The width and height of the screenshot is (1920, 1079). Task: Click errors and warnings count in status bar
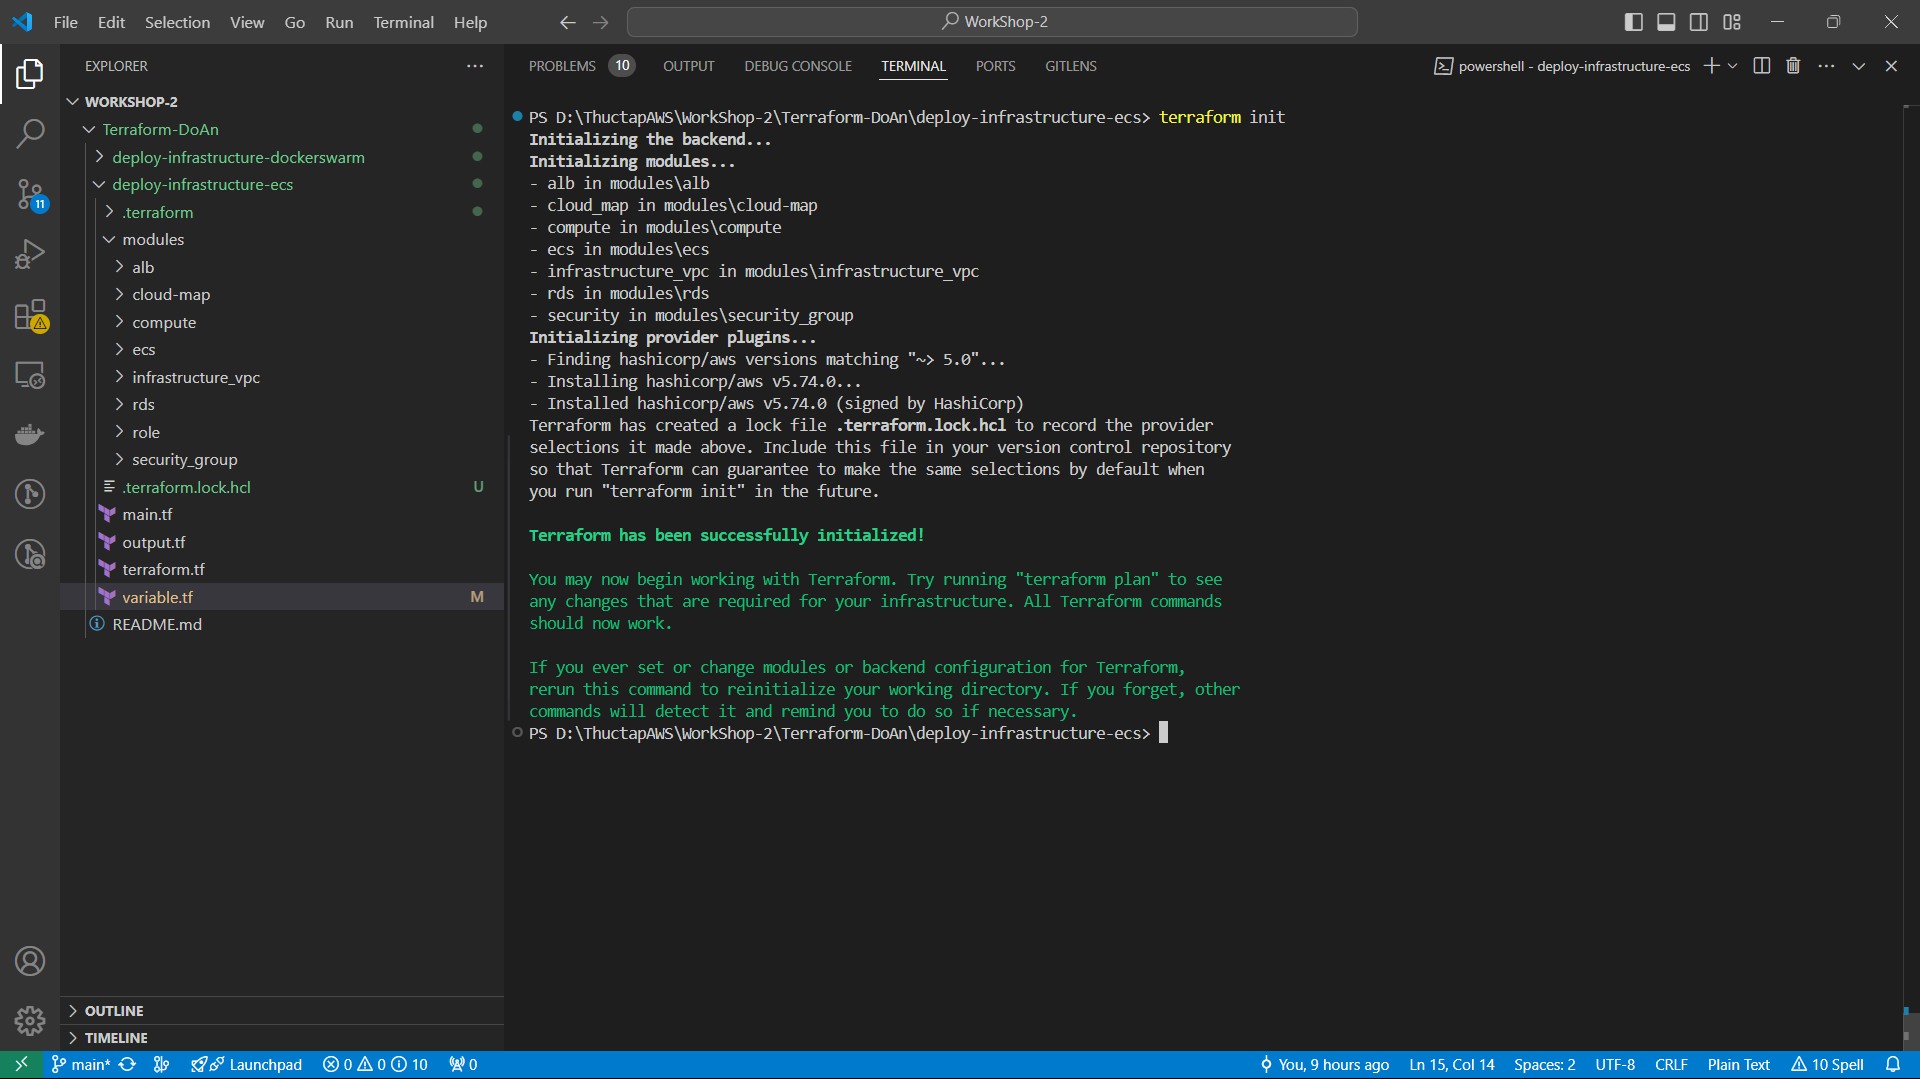[375, 1064]
